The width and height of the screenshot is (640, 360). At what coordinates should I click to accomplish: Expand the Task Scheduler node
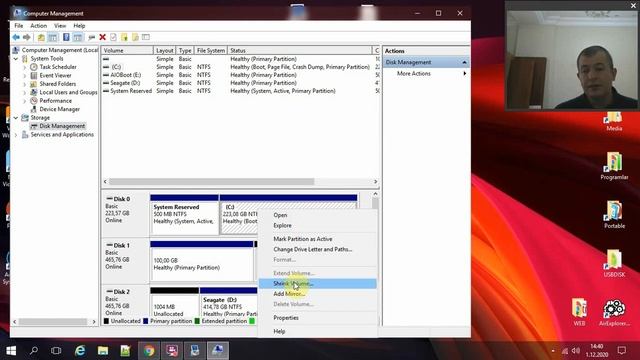pos(24,67)
